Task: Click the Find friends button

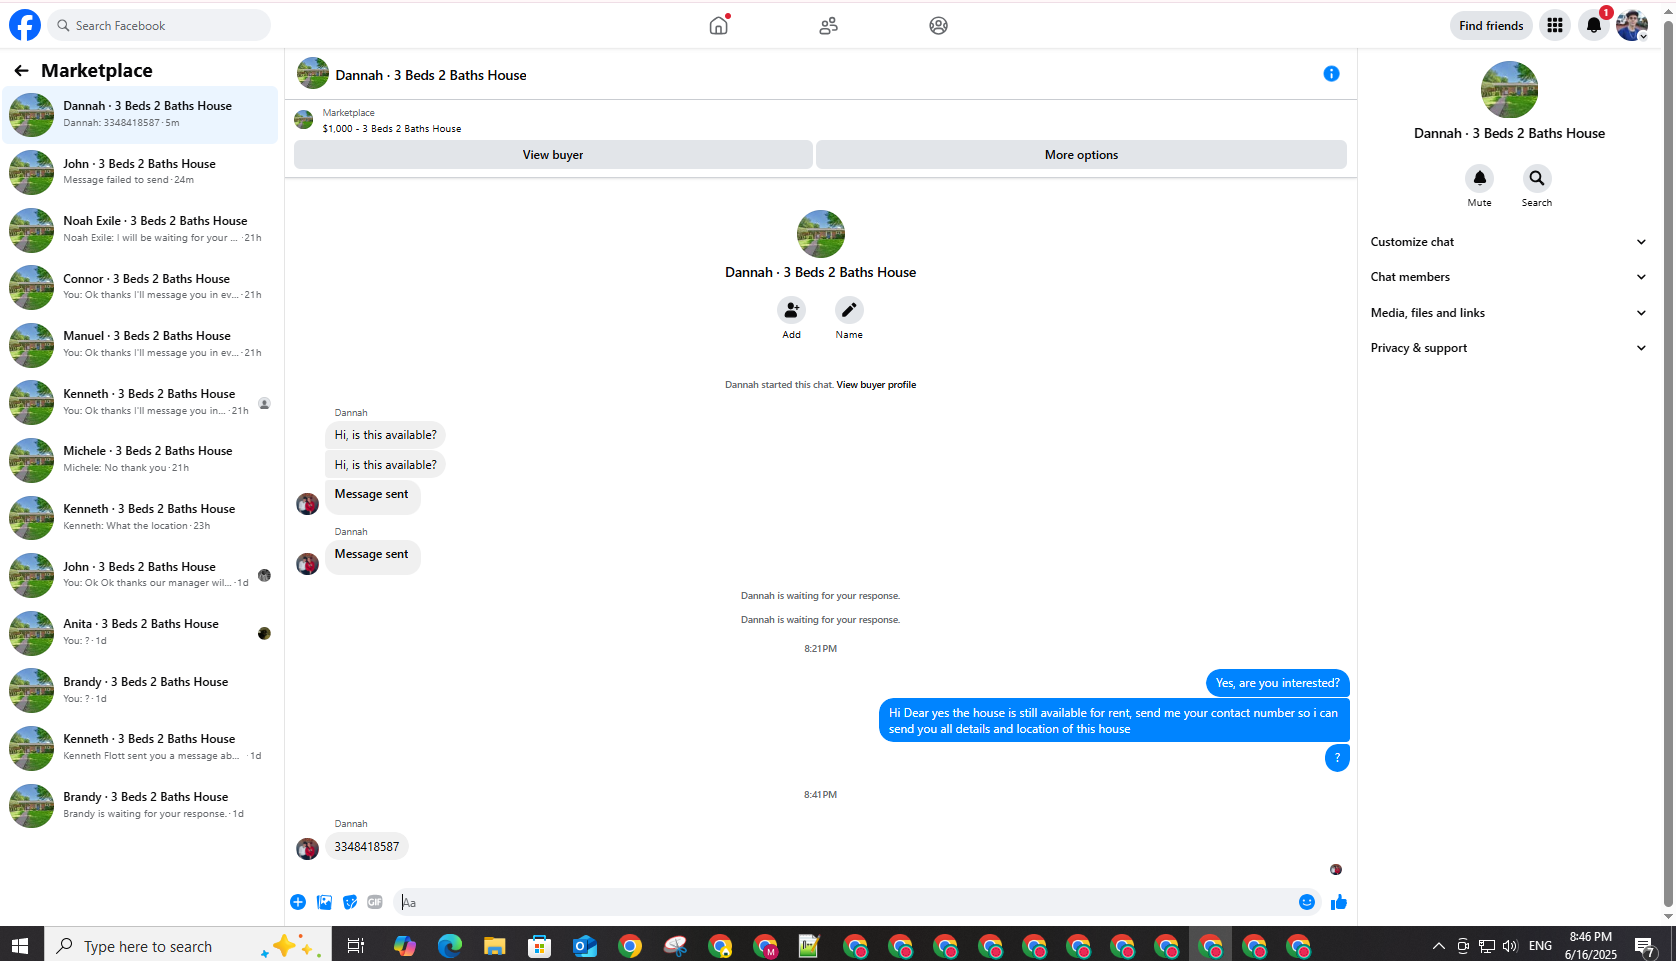Action: [1491, 25]
